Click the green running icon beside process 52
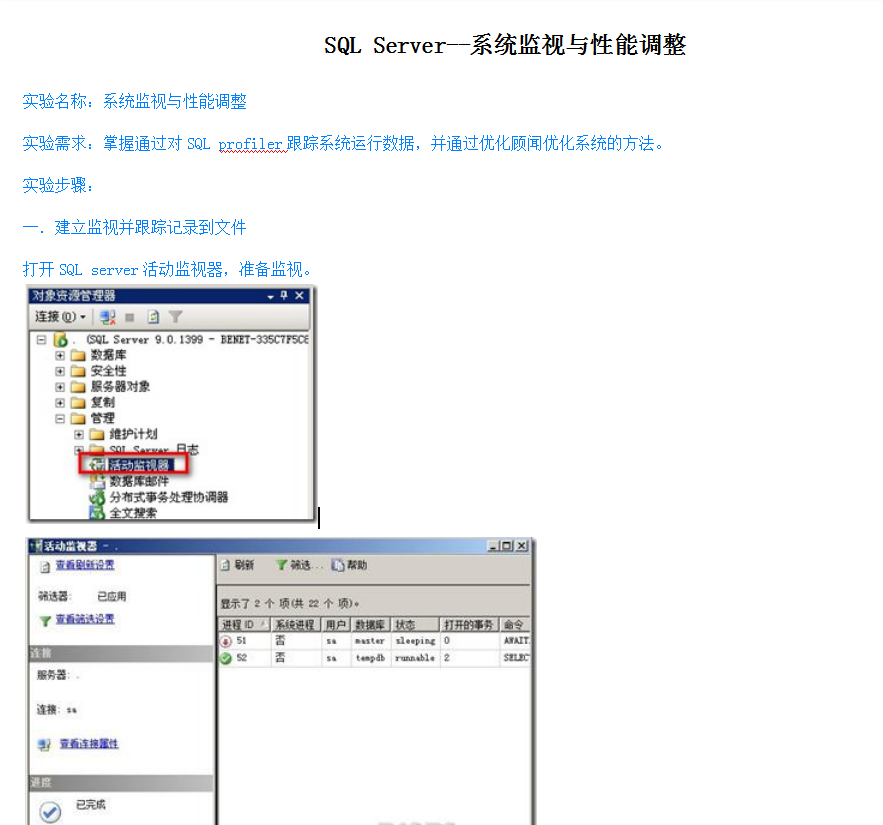 coord(226,657)
